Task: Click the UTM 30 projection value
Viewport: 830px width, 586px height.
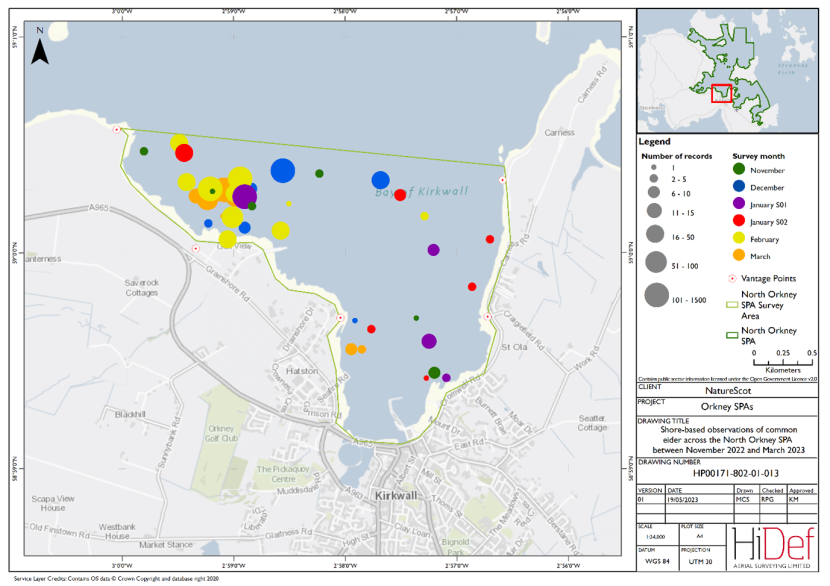Action: [x=700, y=561]
